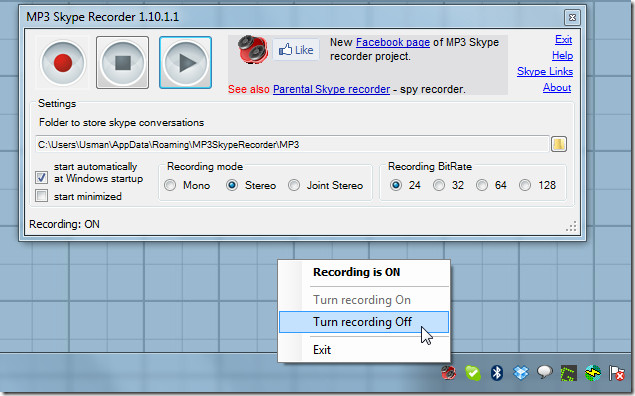Image resolution: width=635 pixels, height=396 pixels.
Task: Choose Turn recording Off in context menu
Action: point(364,322)
